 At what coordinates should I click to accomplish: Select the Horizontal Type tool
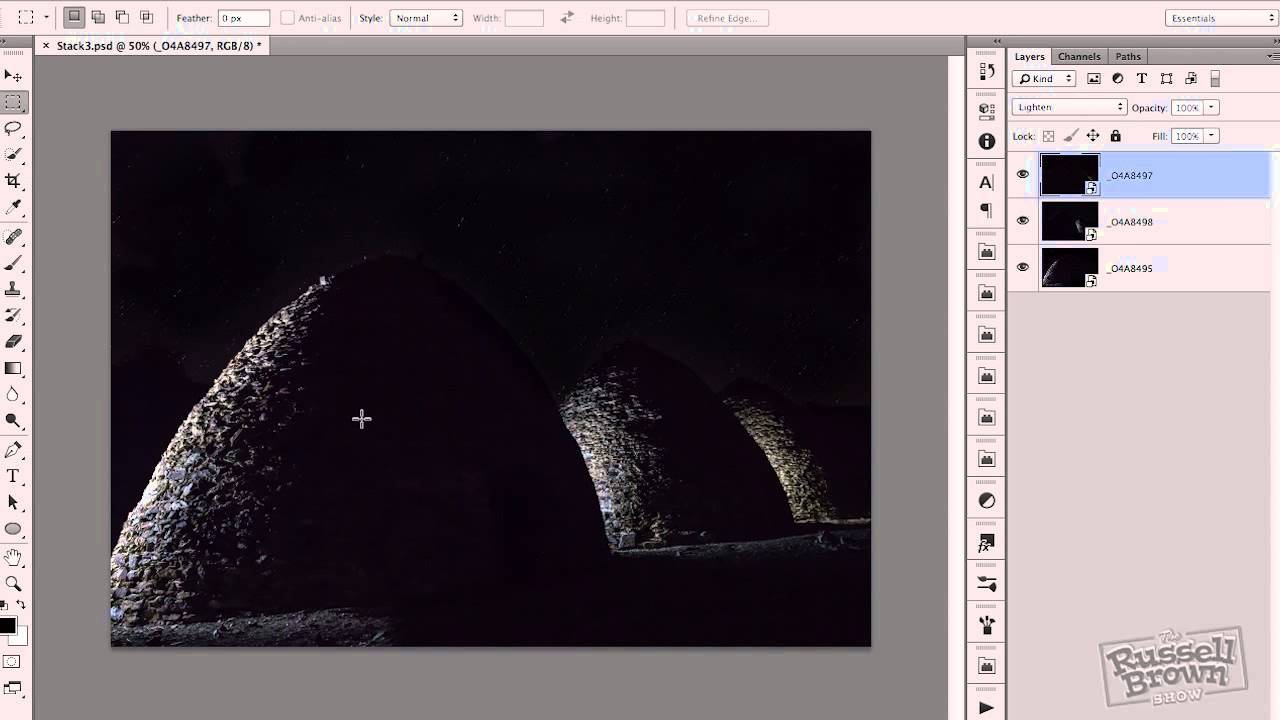(x=13, y=476)
